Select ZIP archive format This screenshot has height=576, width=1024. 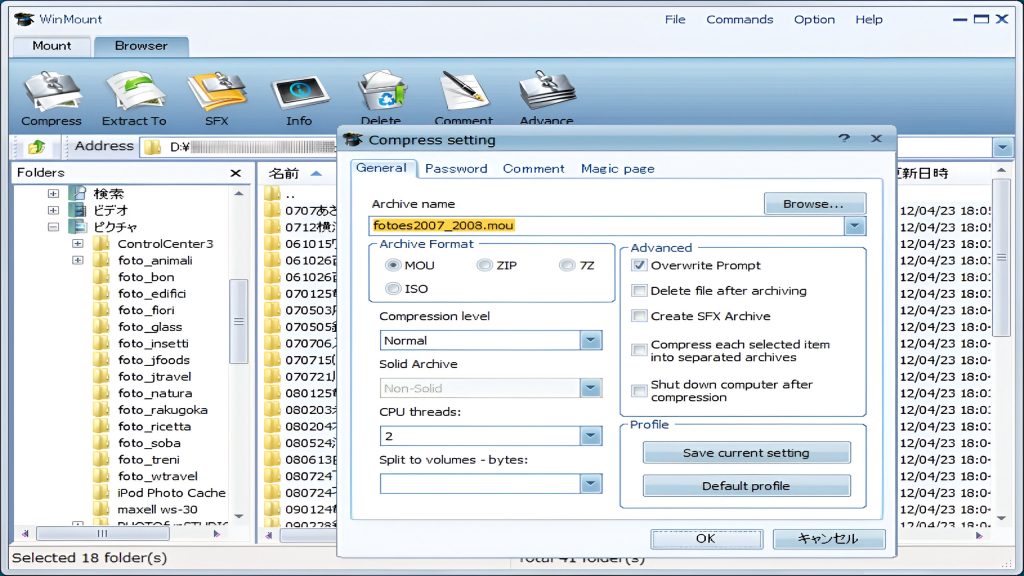484,265
